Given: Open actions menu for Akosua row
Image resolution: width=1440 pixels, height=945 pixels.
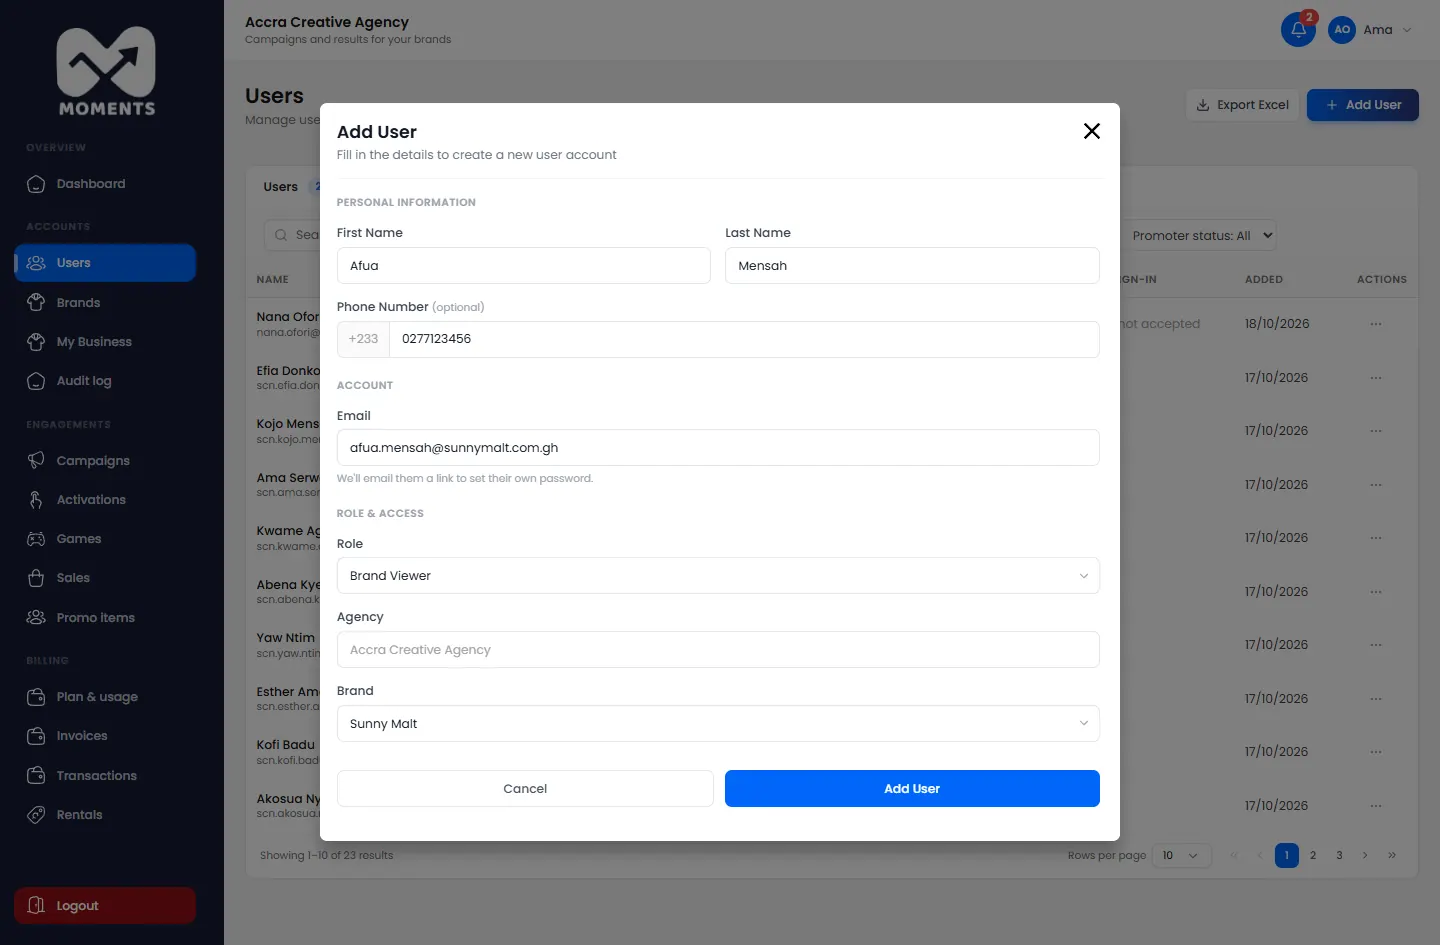Looking at the screenshot, I should [1376, 806].
